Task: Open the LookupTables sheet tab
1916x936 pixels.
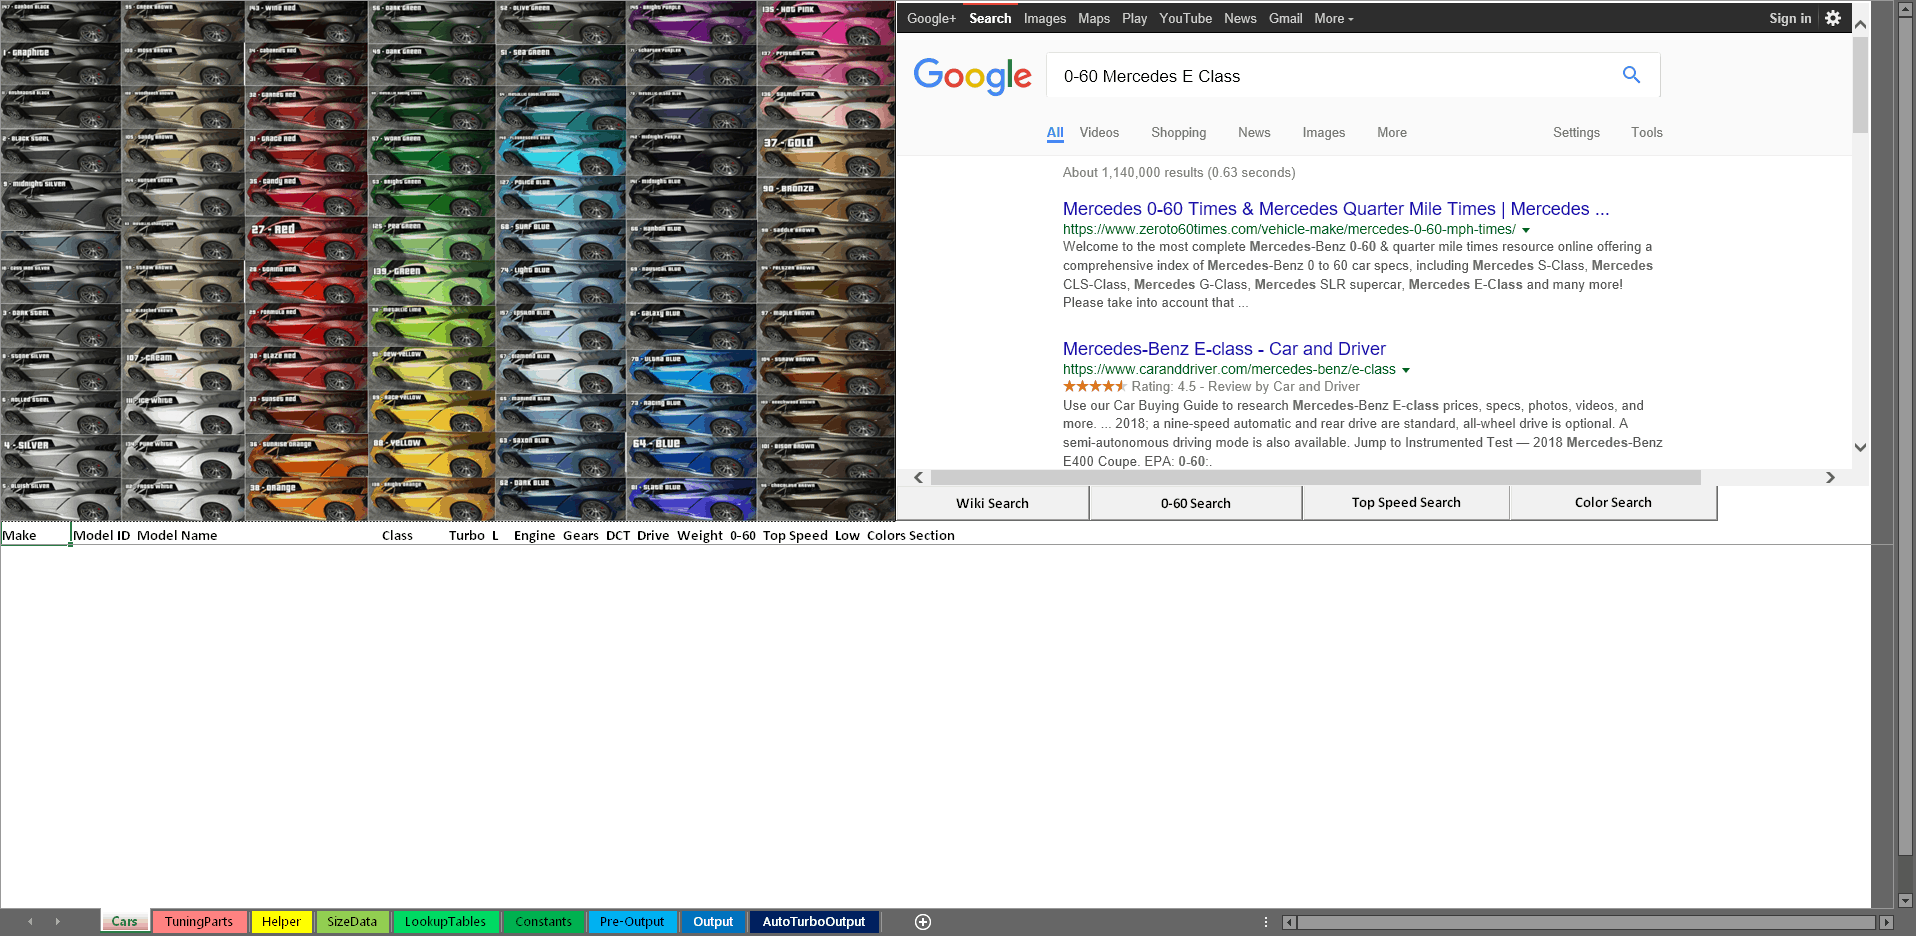Action: click(445, 922)
